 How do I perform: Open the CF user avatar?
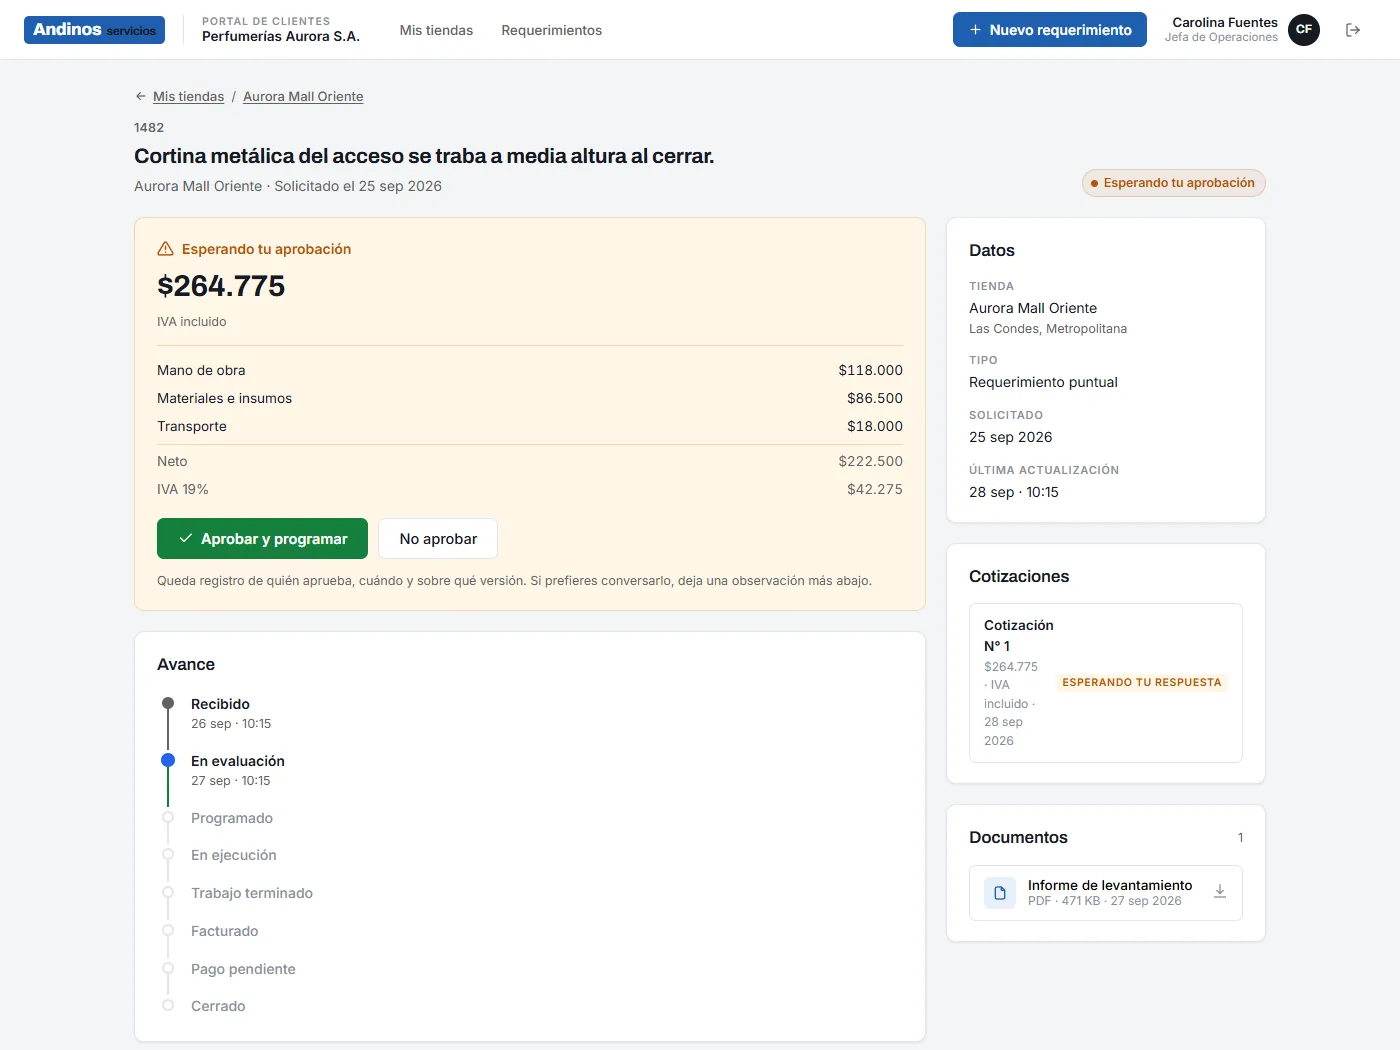(1303, 30)
